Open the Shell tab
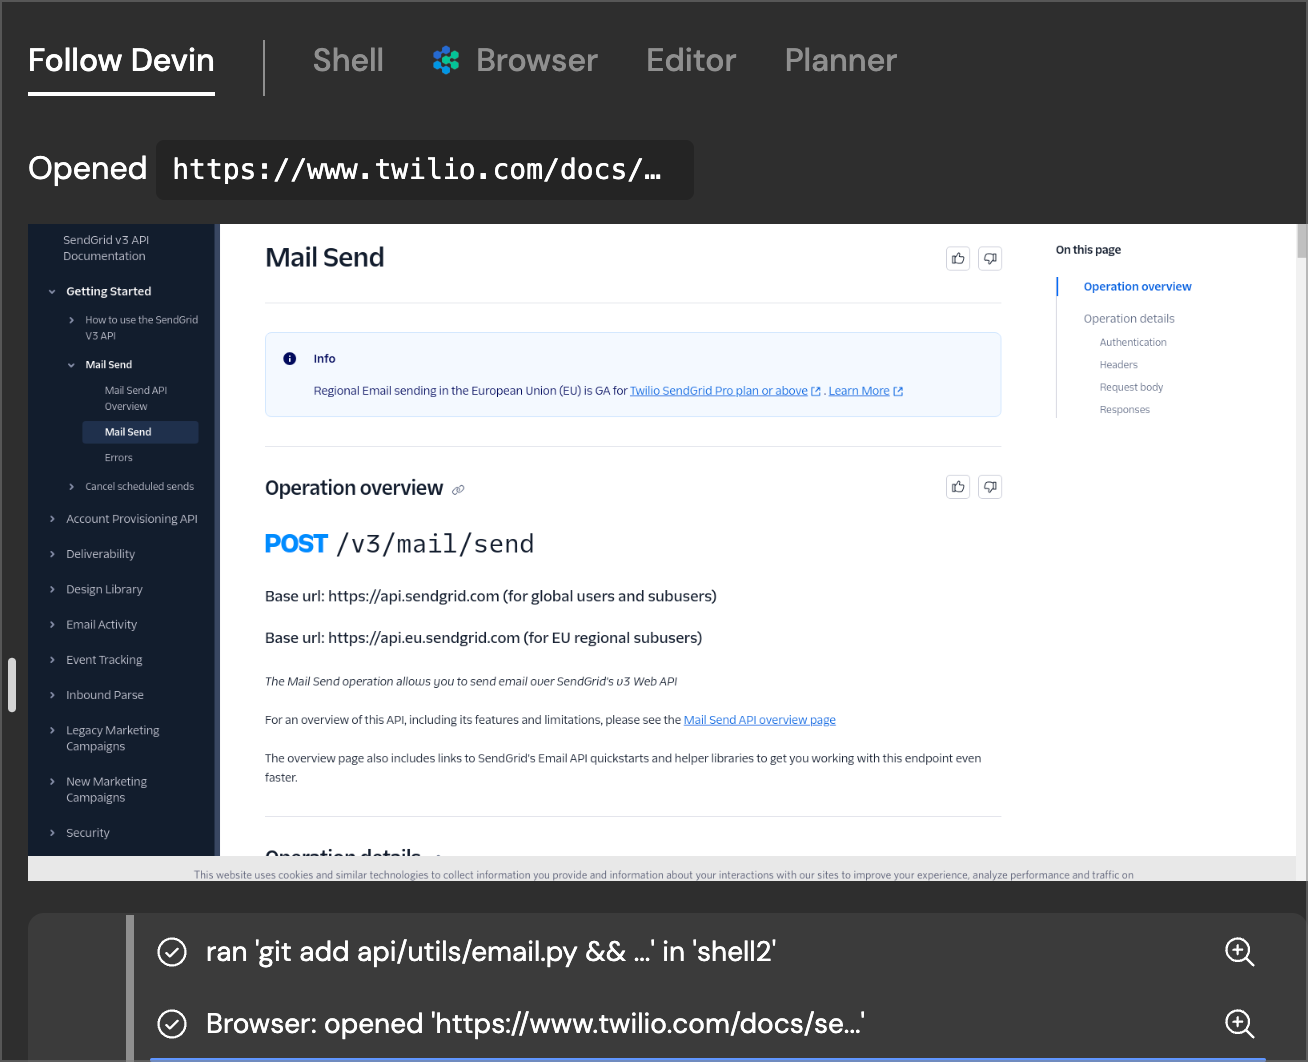Image resolution: width=1308 pixels, height=1062 pixels. tap(348, 60)
